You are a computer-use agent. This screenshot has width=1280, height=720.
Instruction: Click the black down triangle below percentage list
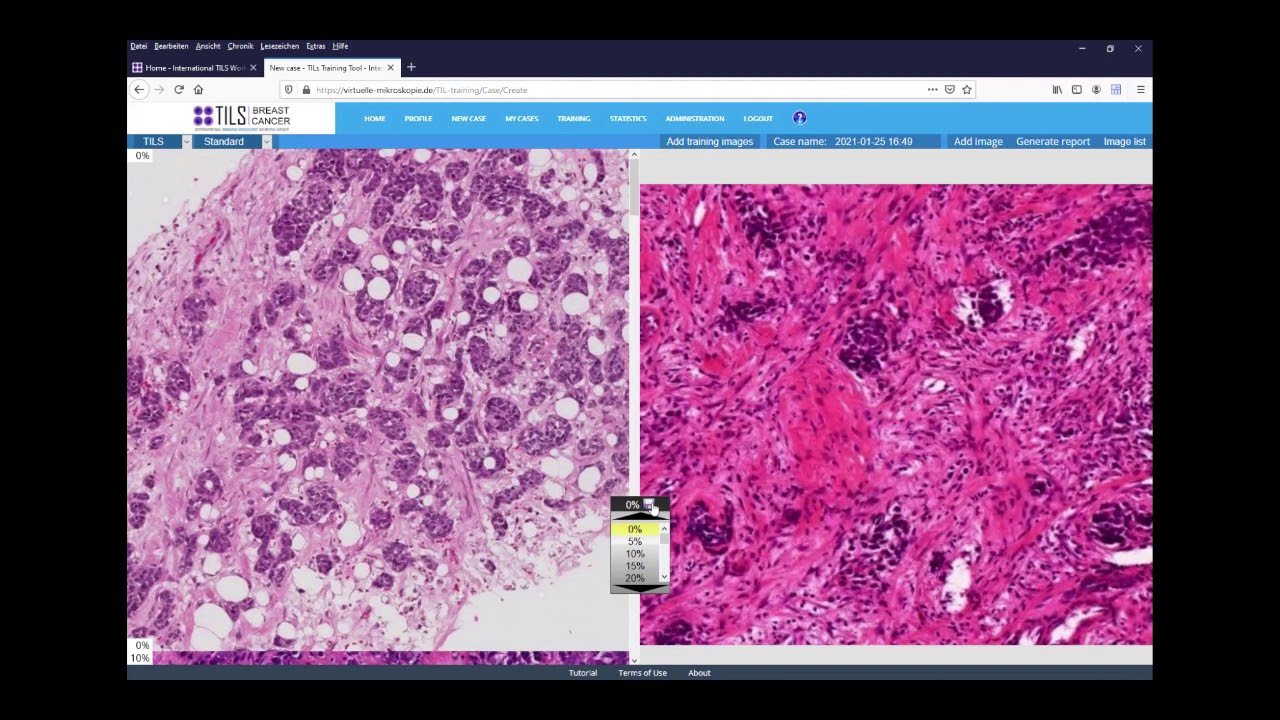click(x=640, y=589)
